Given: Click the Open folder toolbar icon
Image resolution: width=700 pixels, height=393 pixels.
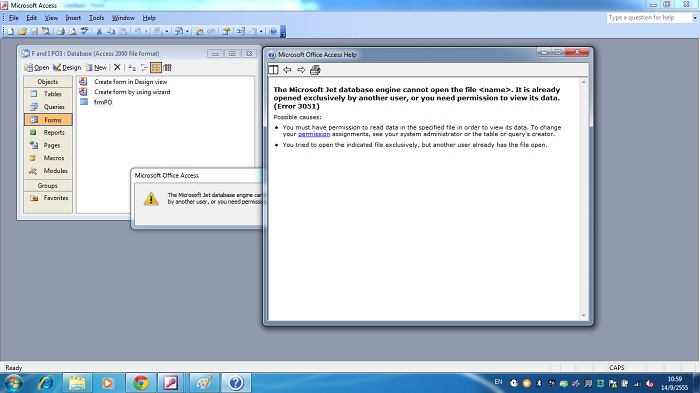Looking at the screenshot, I should [x=22, y=31].
